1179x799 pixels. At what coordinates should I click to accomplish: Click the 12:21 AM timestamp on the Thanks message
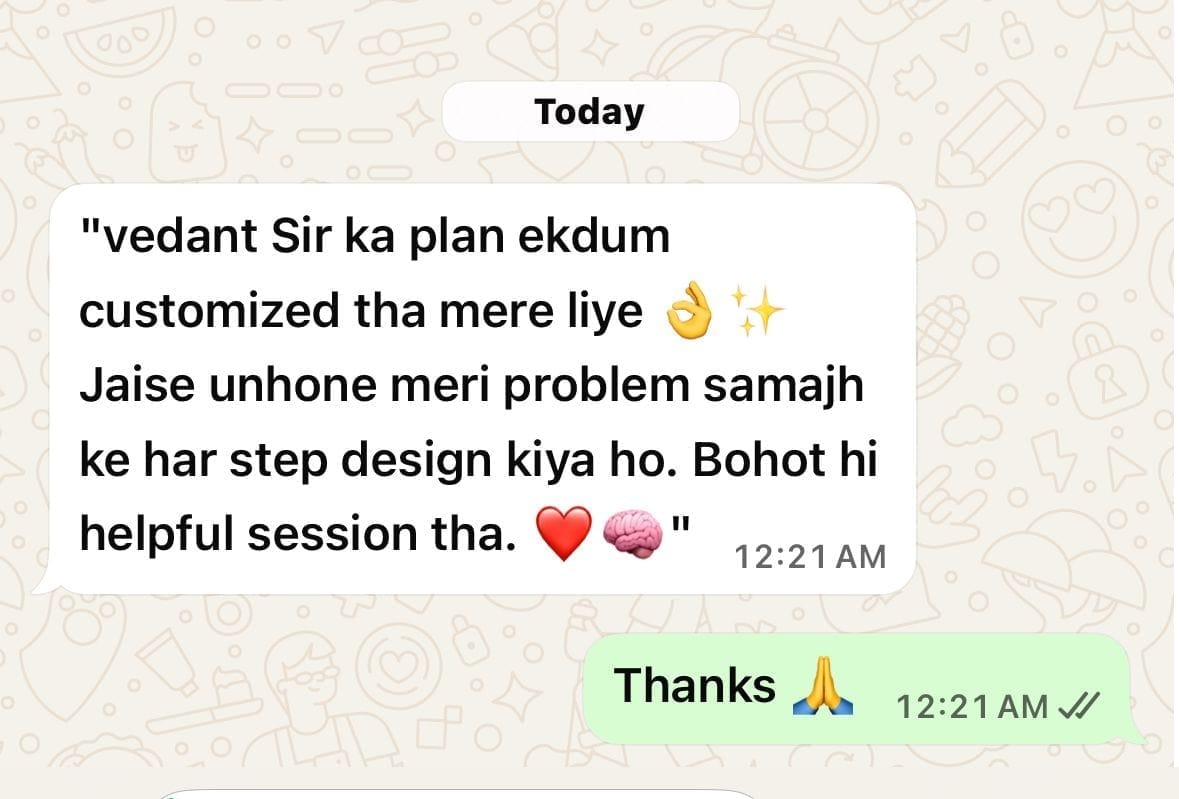coord(971,707)
